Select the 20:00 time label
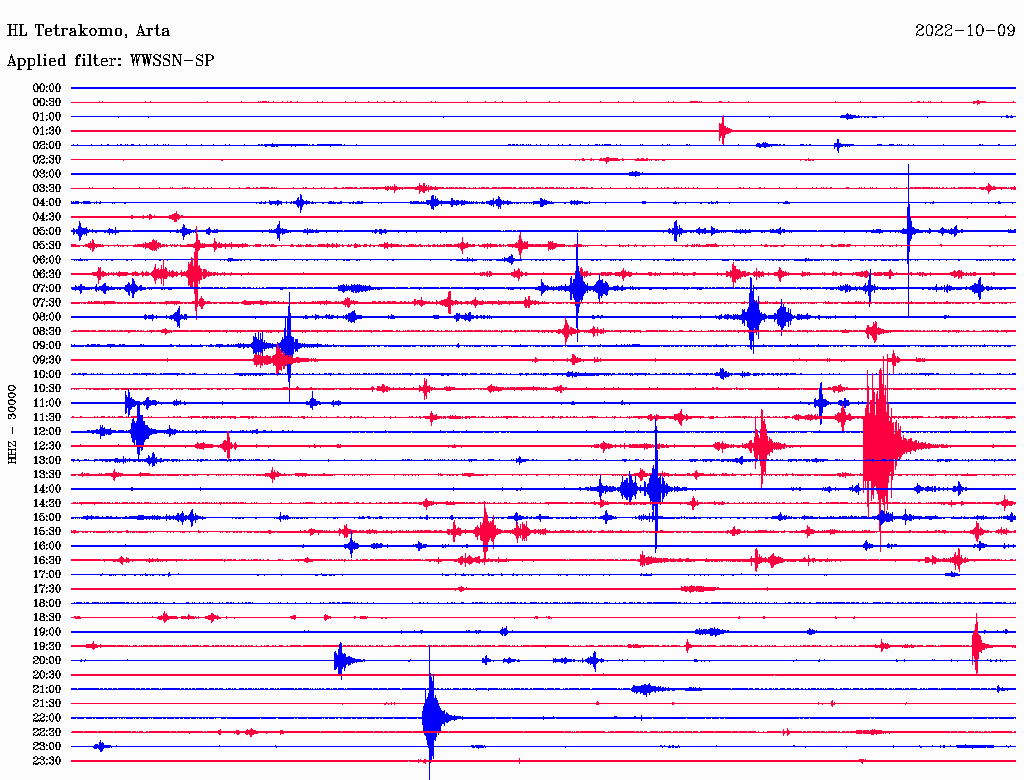The width and height of the screenshot is (1024, 780). (47, 660)
